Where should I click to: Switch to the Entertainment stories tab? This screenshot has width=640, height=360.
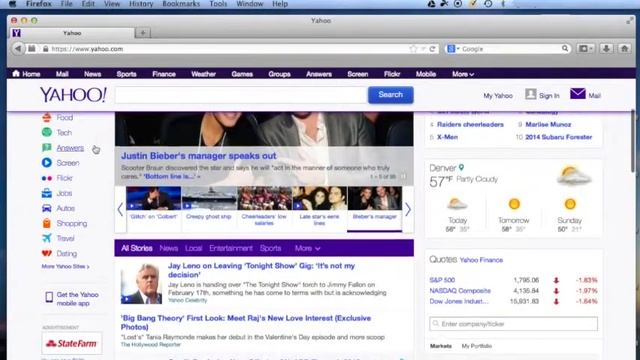(231, 248)
